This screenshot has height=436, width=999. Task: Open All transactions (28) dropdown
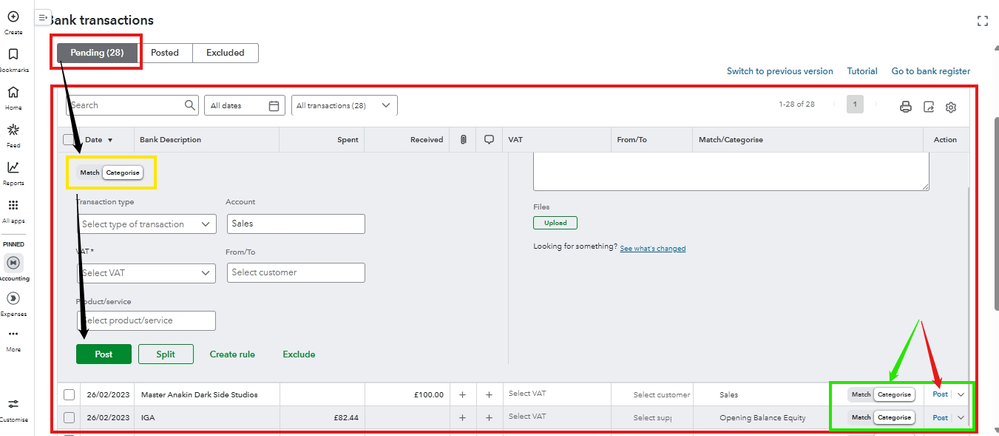(344, 106)
